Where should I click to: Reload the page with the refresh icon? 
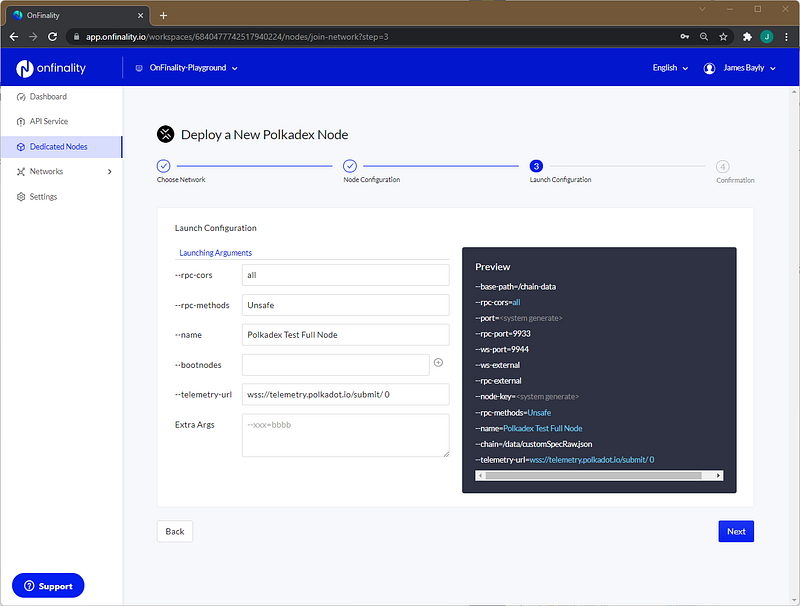coord(53,37)
